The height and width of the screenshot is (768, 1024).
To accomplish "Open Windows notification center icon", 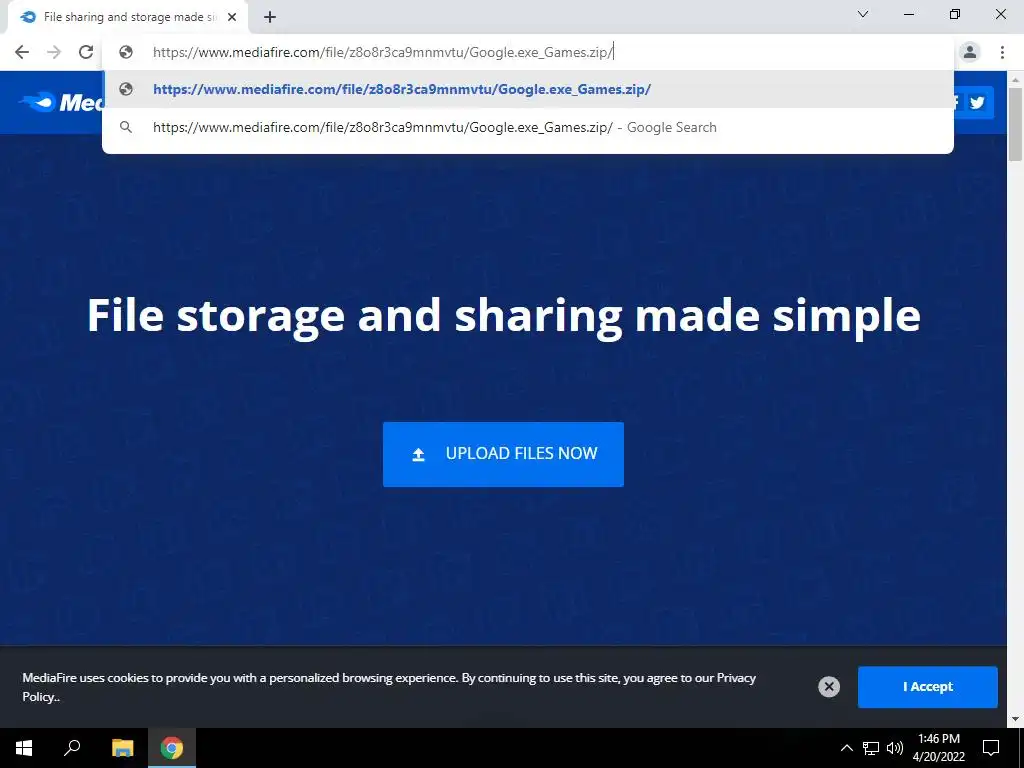I will tap(991, 748).
